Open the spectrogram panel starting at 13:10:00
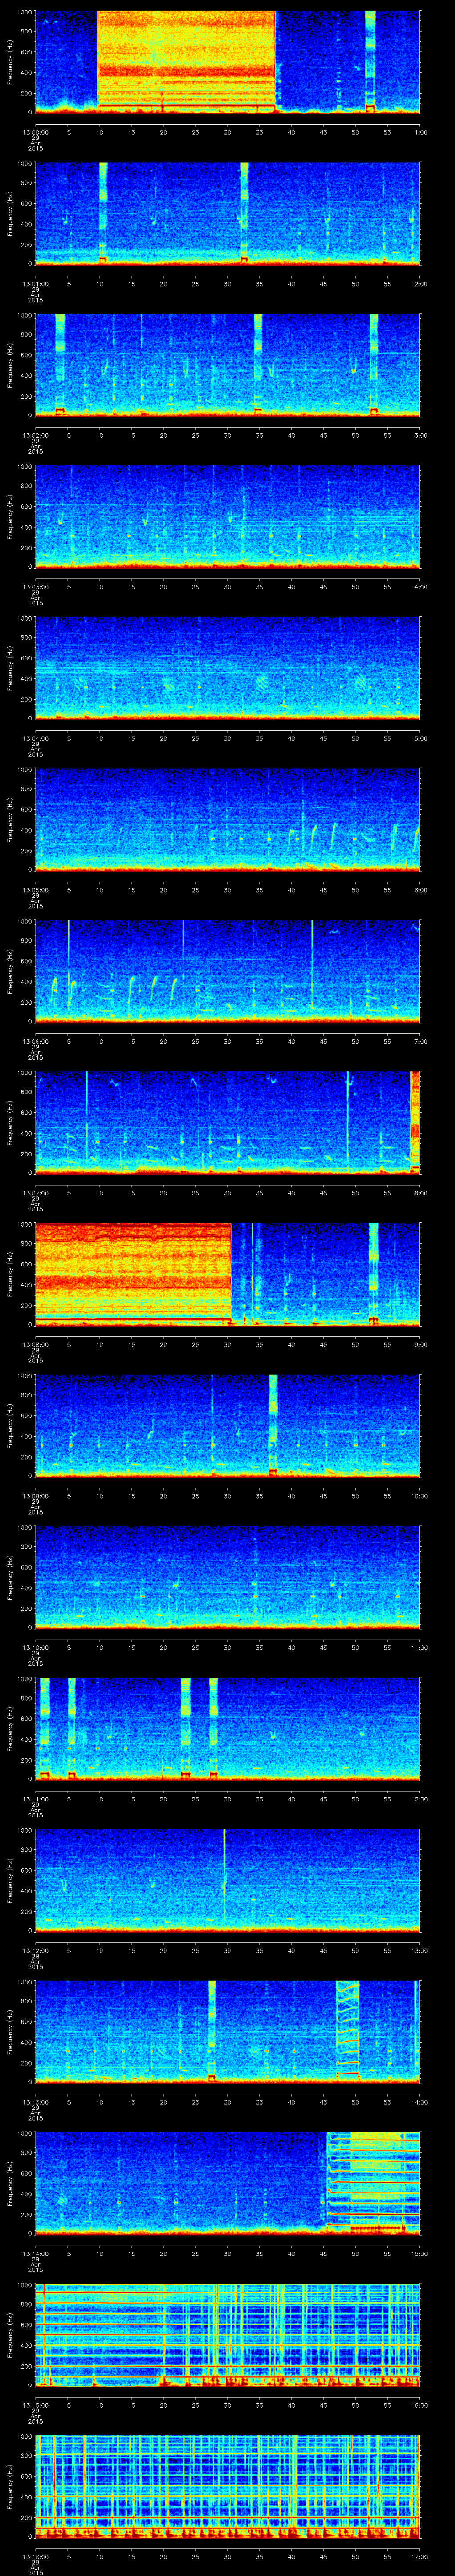The height and width of the screenshot is (2576, 455). pos(228,1576)
